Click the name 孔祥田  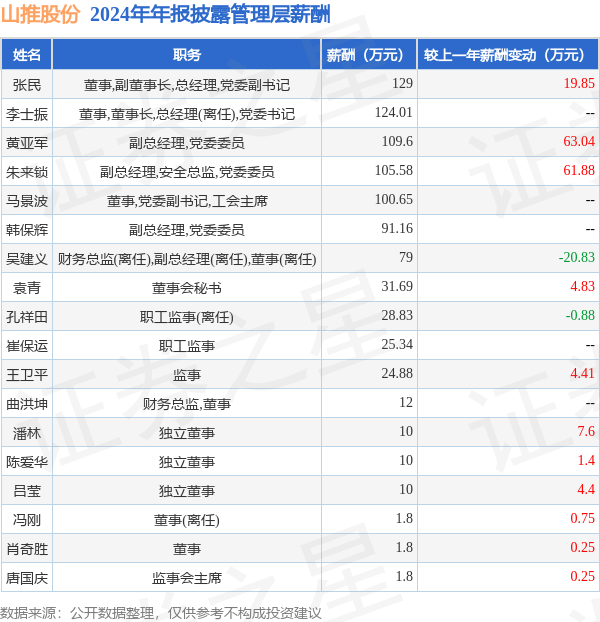pos(27,317)
